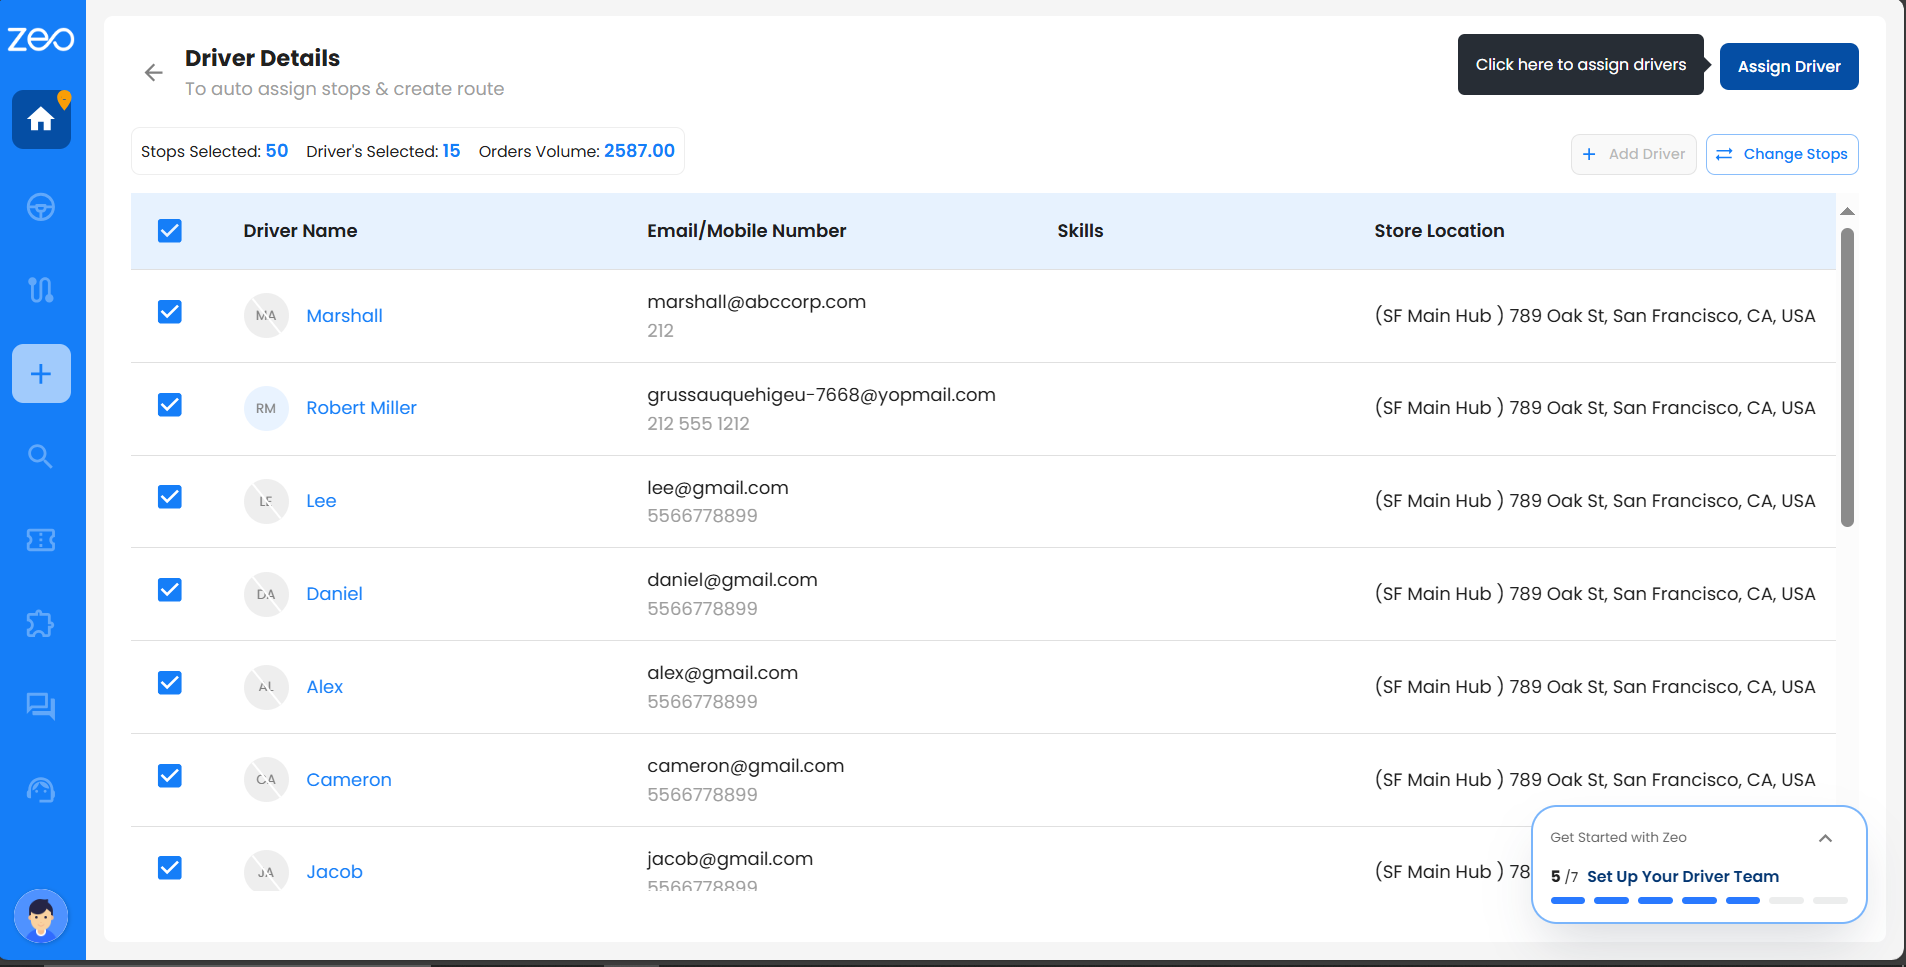Open the user profile avatar
This screenshot has height=967, width=1906.
point(41,915)
